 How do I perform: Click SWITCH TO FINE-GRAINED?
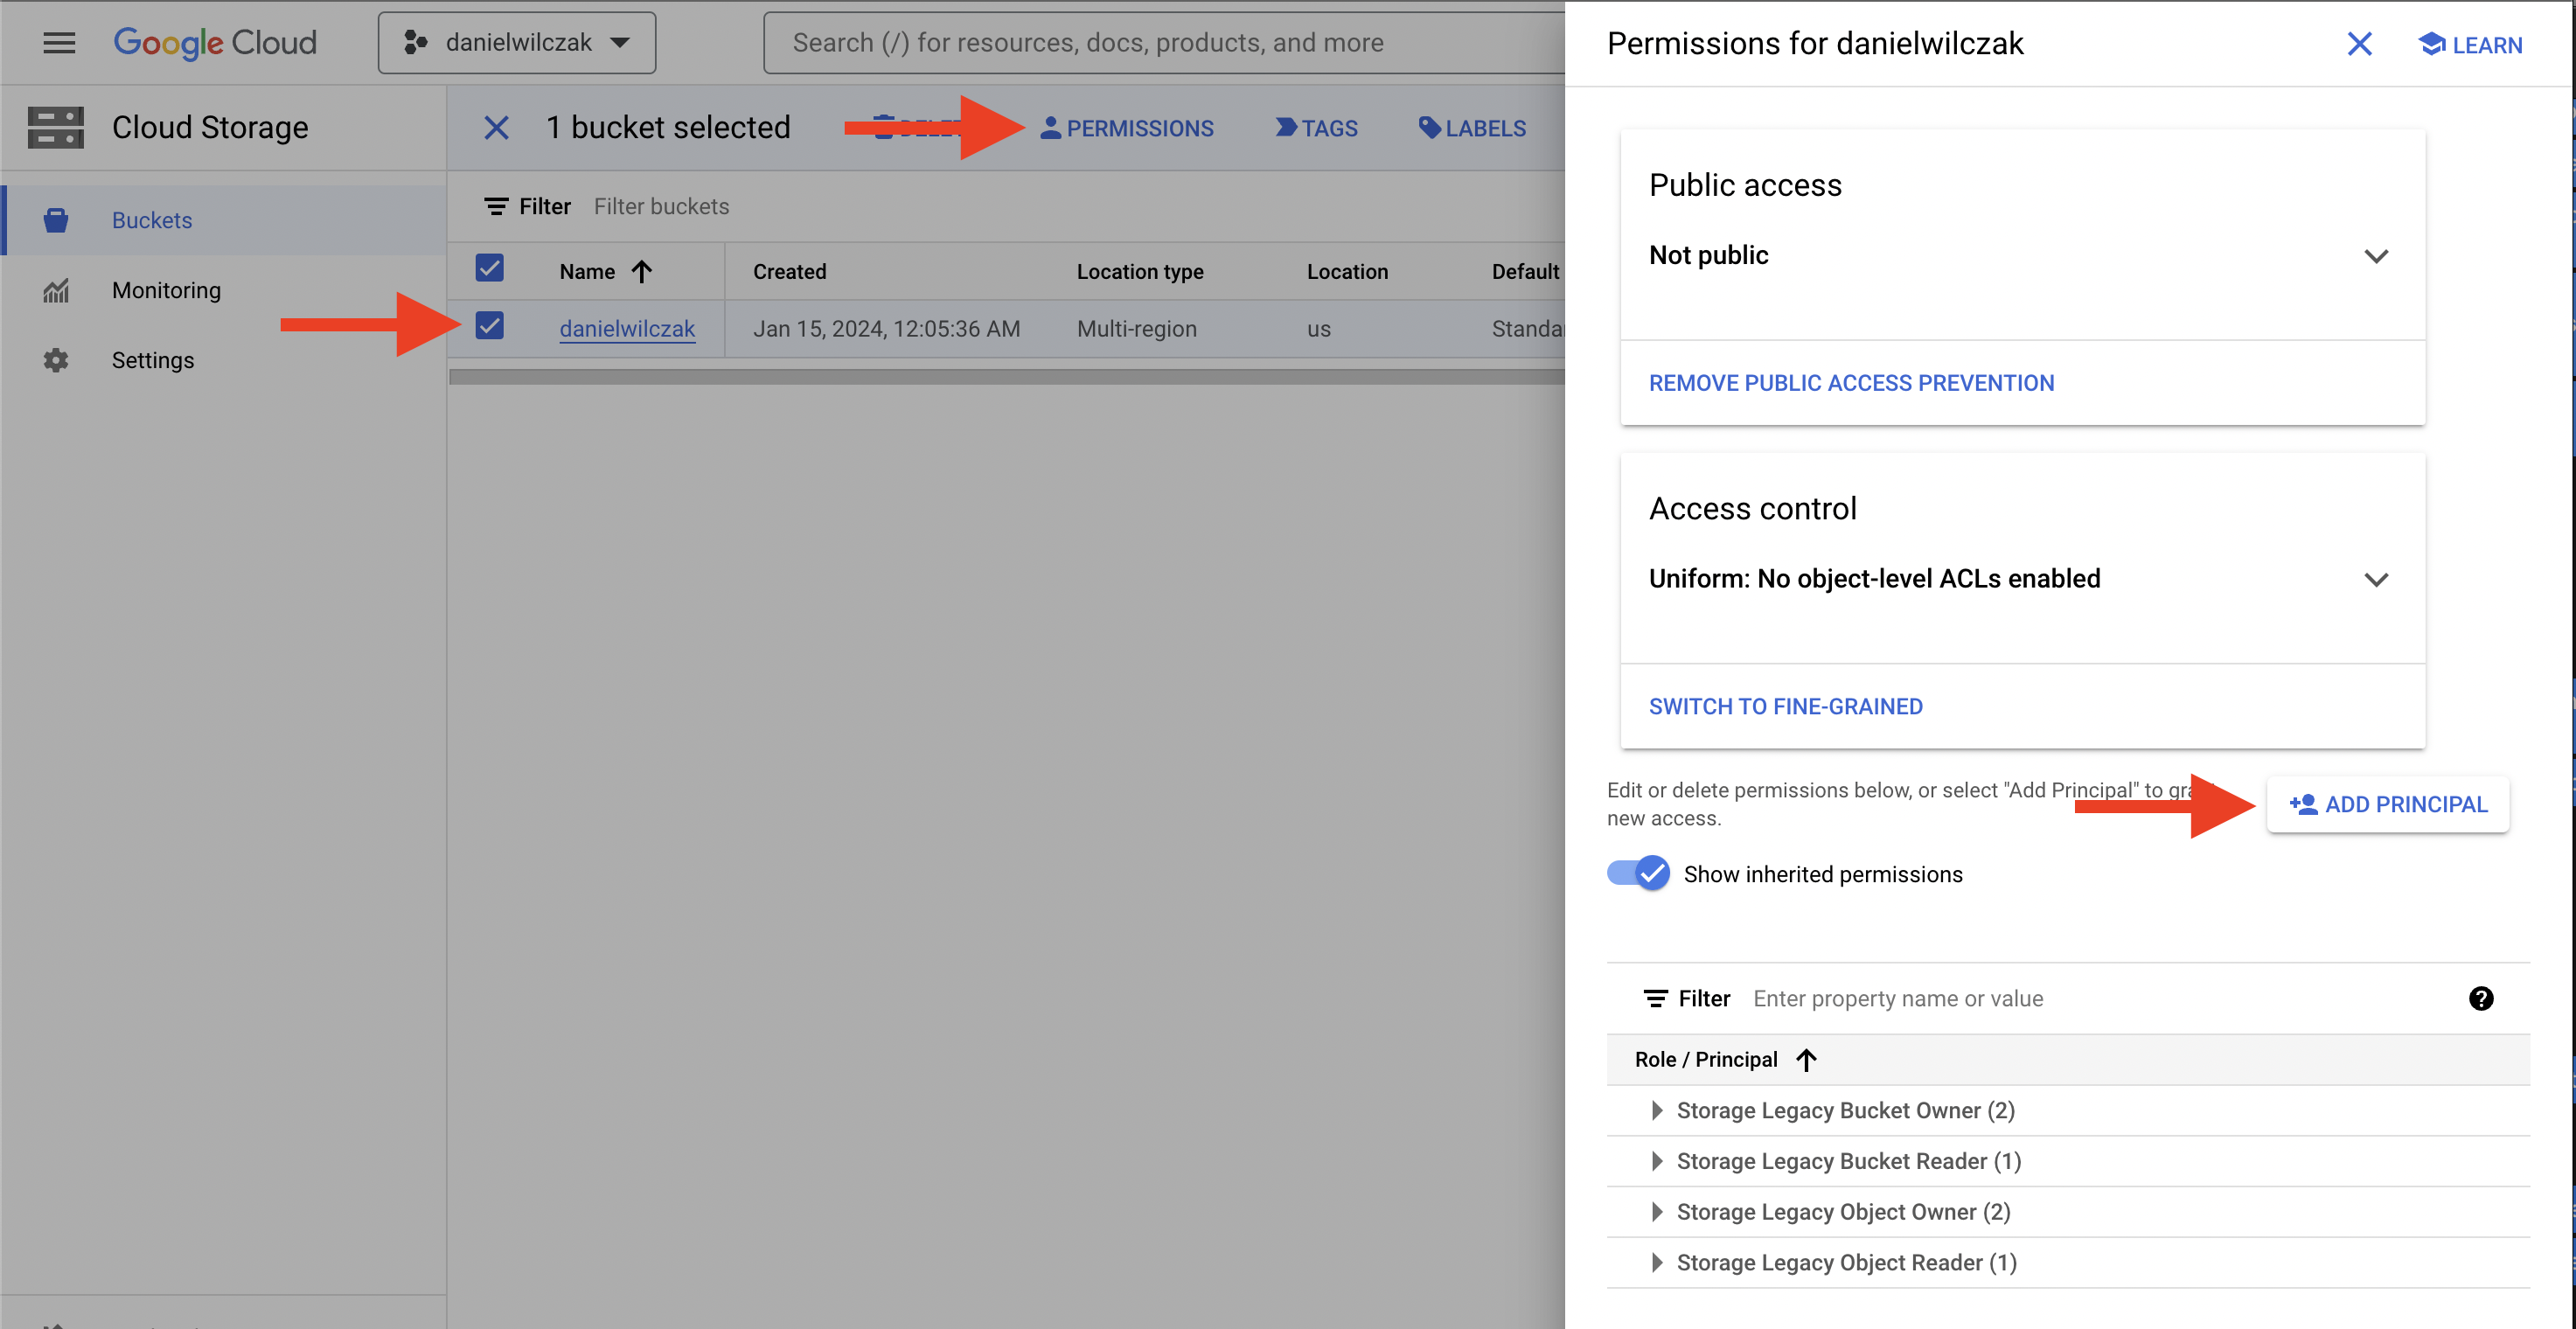[1785, 707]
